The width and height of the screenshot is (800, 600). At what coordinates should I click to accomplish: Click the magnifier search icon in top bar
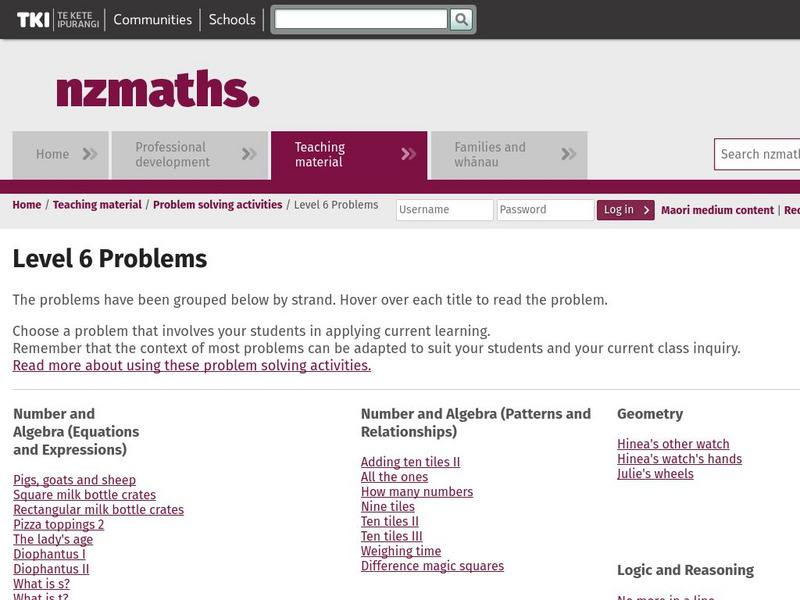pyautogui.click(x=461, y=19)
